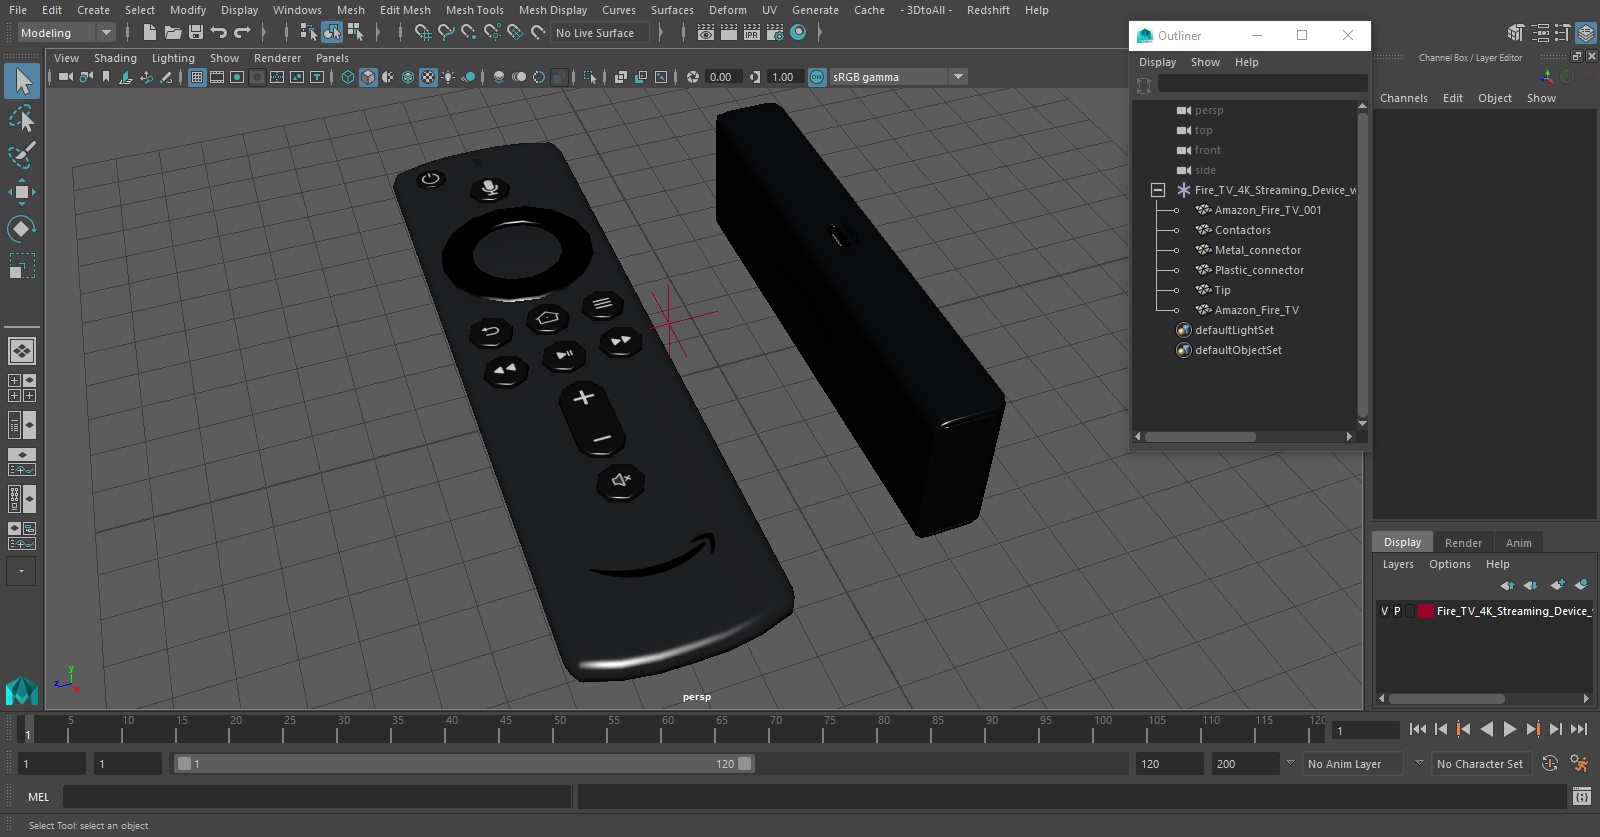Open the viewport Shading menu
The height and width of the screenshot is (837, 1600).
point(115,58)
